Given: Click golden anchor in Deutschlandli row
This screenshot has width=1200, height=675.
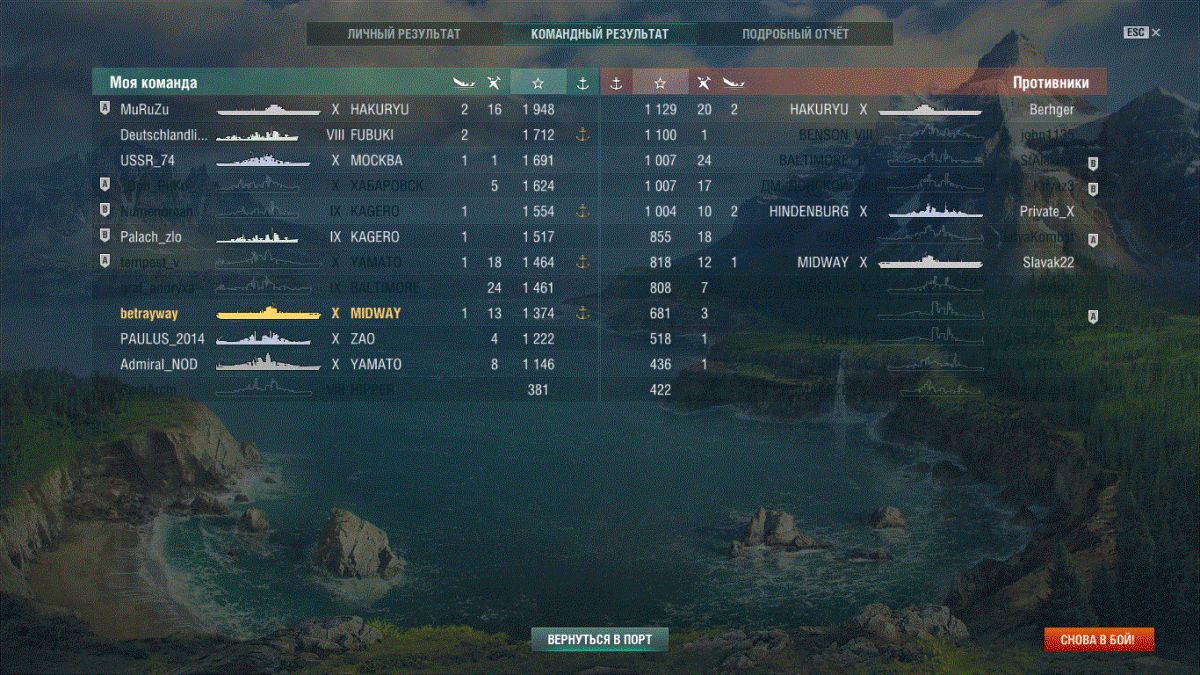Looking at the screenshot, I should point(583,134).
